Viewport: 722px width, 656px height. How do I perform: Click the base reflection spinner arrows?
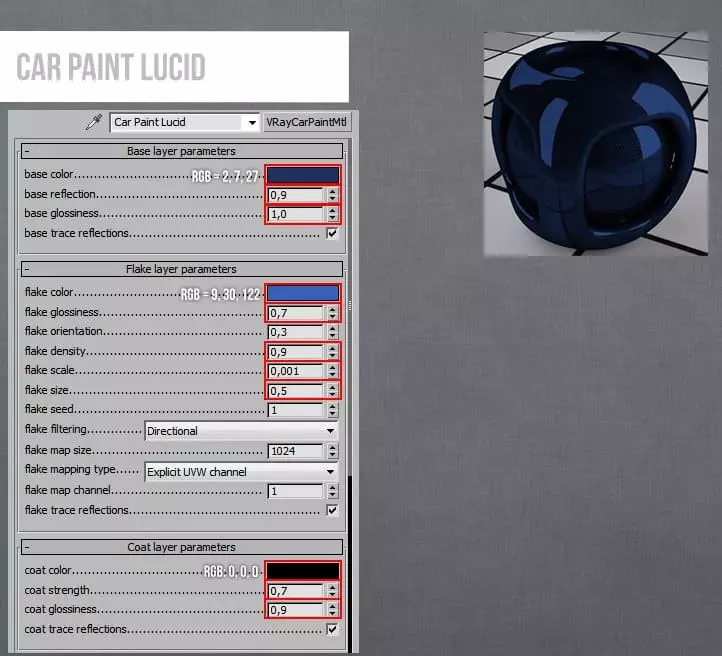tap(332, 195)
